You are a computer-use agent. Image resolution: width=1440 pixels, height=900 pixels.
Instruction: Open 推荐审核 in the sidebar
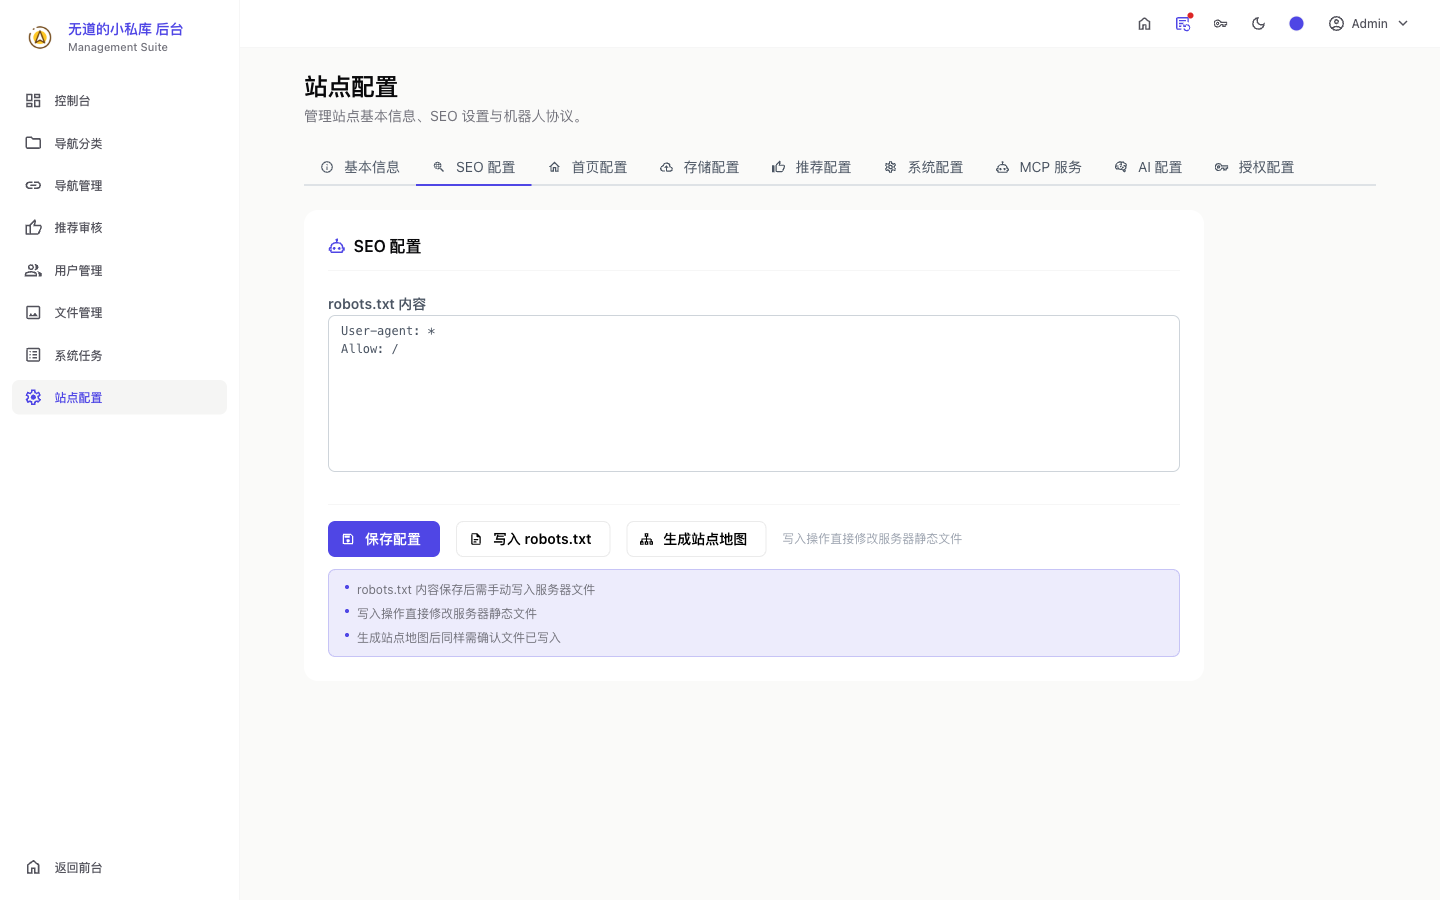(119, 228)
